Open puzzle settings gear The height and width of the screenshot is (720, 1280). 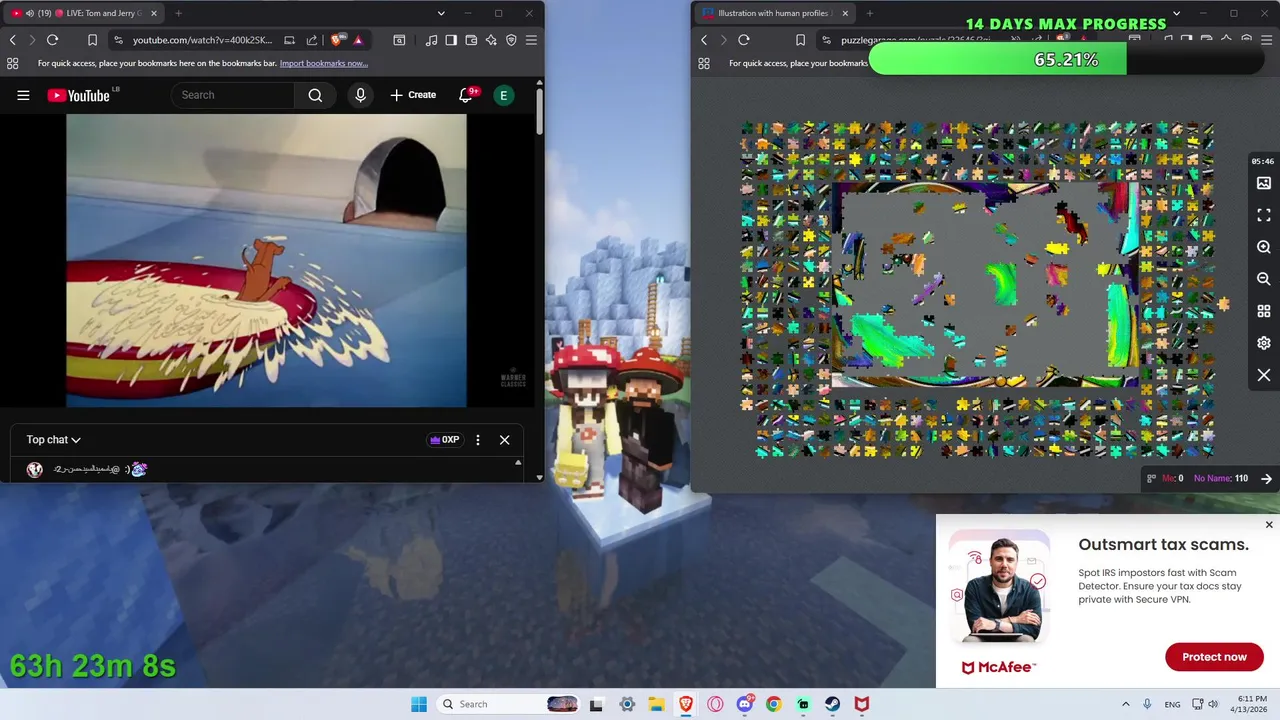tap(1264, 343)
